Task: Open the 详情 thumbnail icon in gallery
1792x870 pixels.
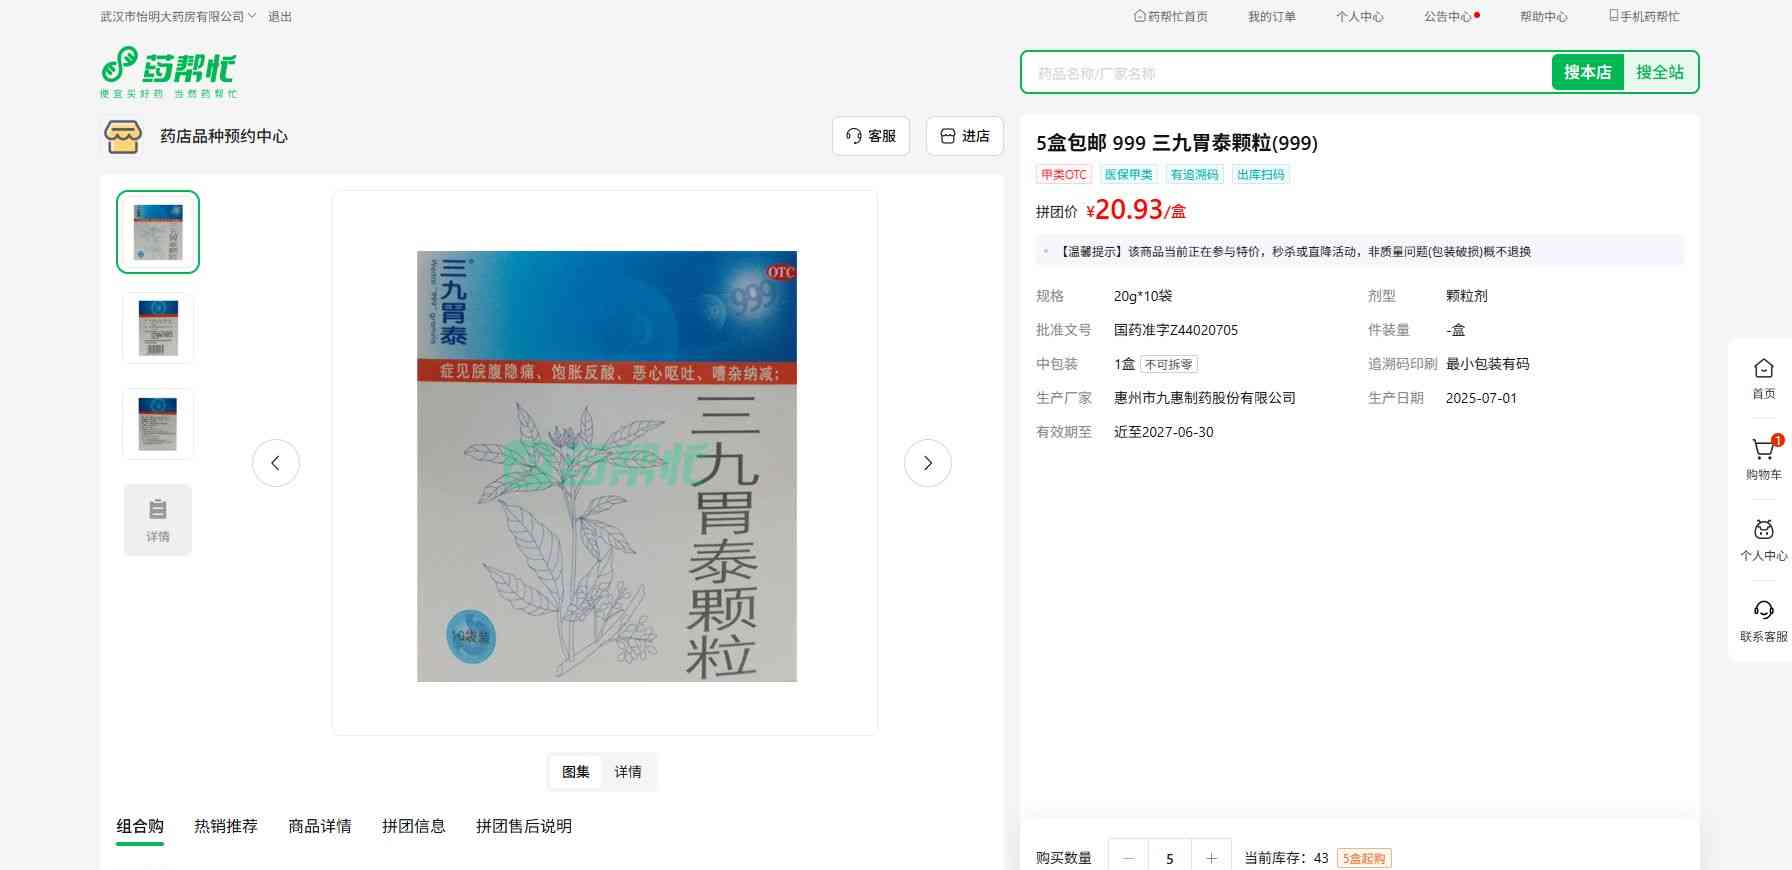Action: tap(158, 519)
